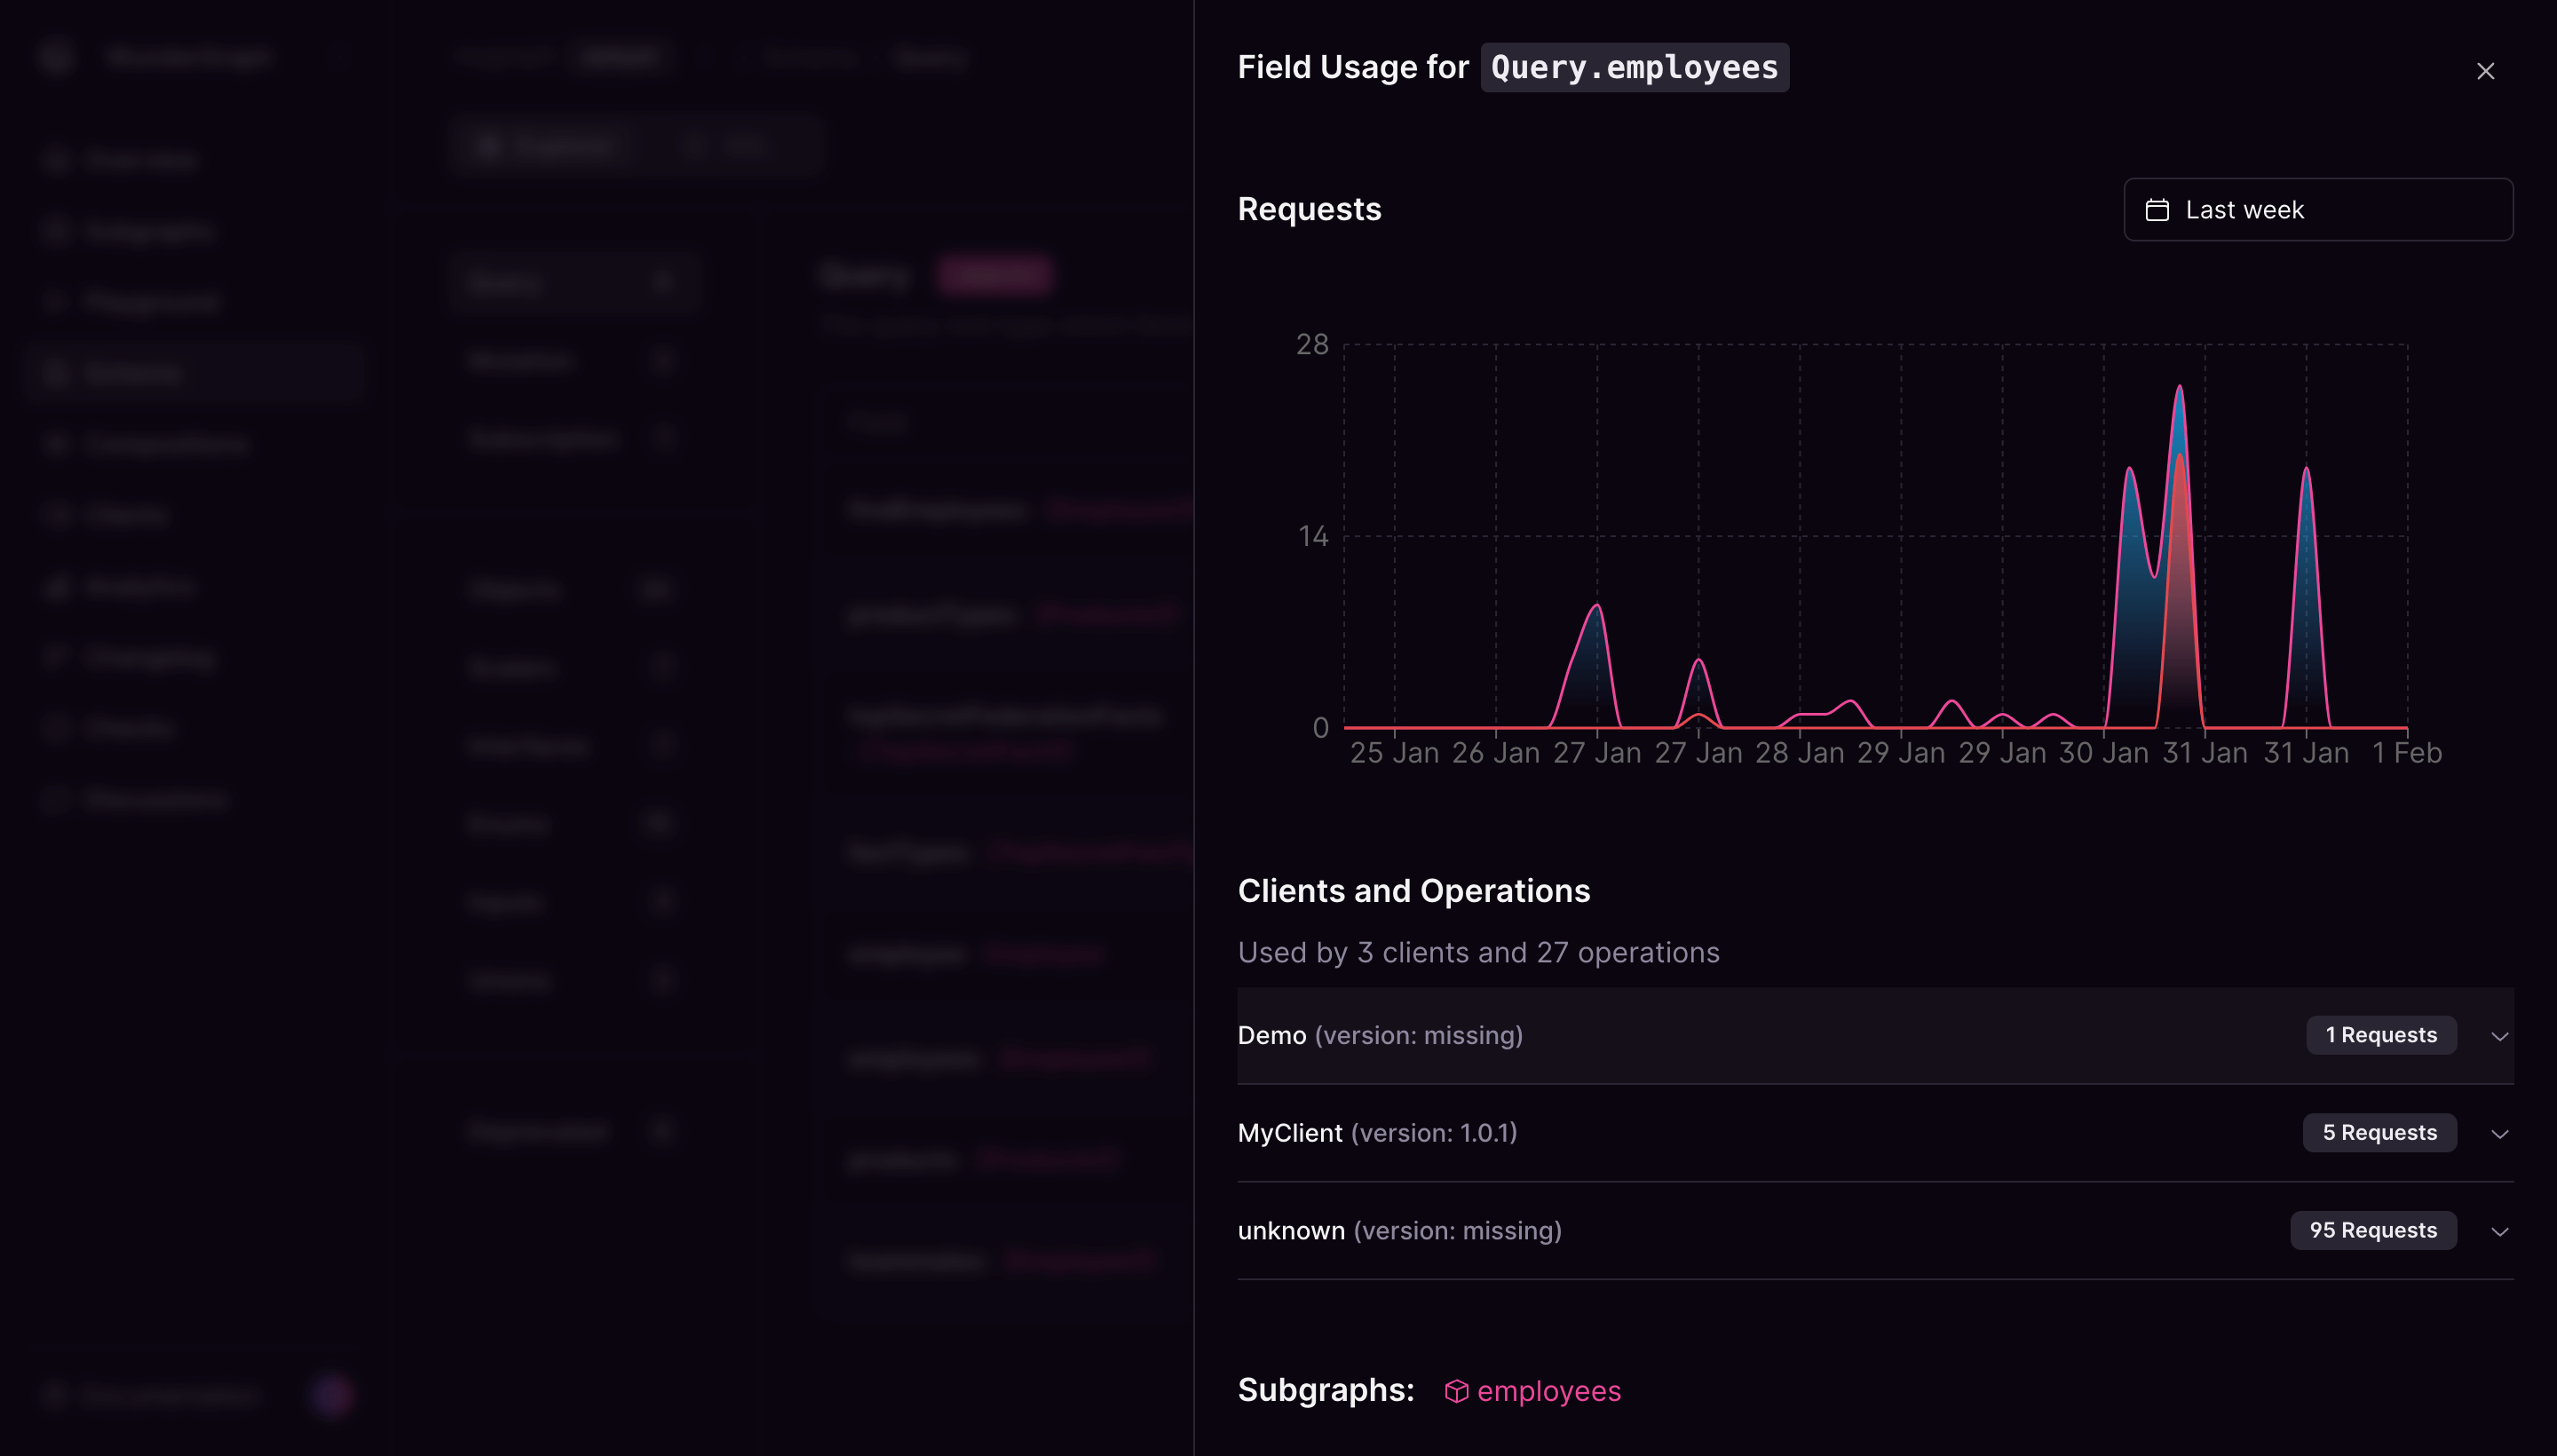Click the 95 Requests badge on the unknown row

[x=2373, y=1231]
